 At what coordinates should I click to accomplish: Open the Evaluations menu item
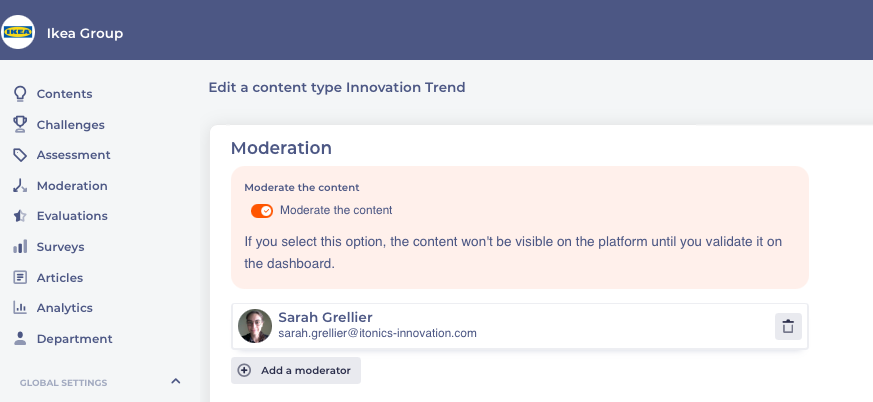point(72,216)
